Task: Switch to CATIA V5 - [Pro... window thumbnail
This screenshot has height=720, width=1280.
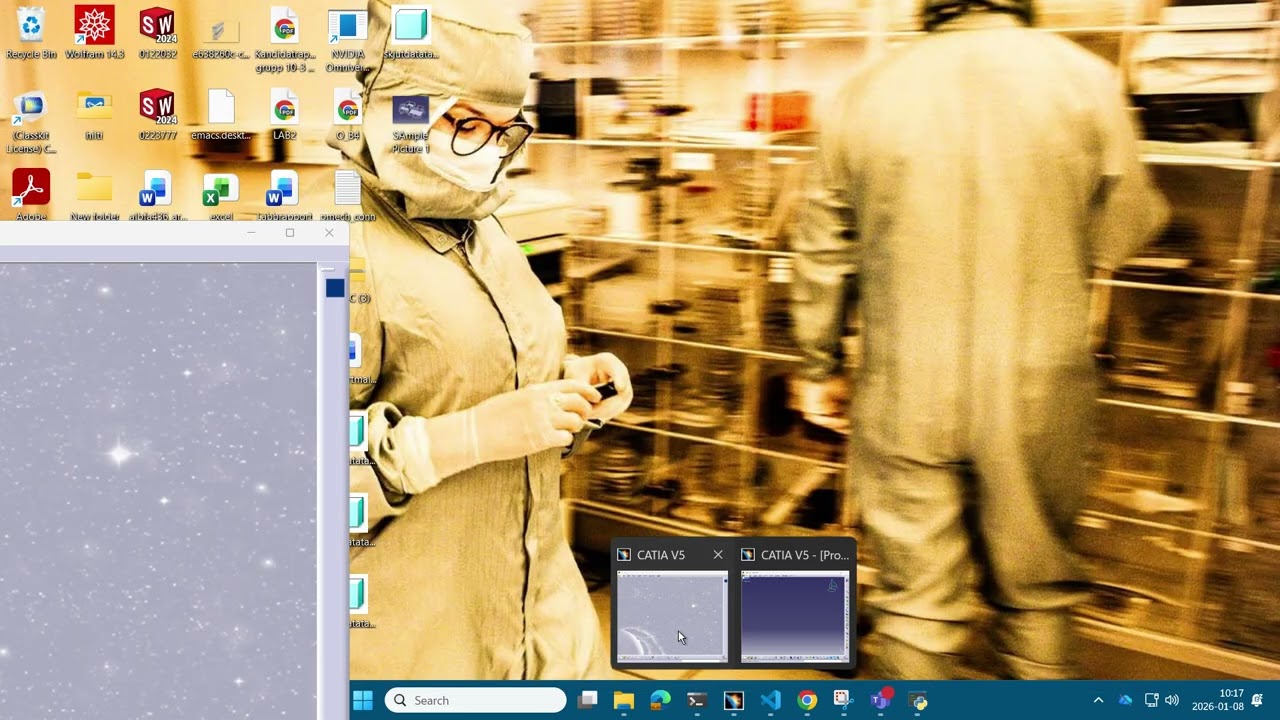Action: click(x=795, y=616)
